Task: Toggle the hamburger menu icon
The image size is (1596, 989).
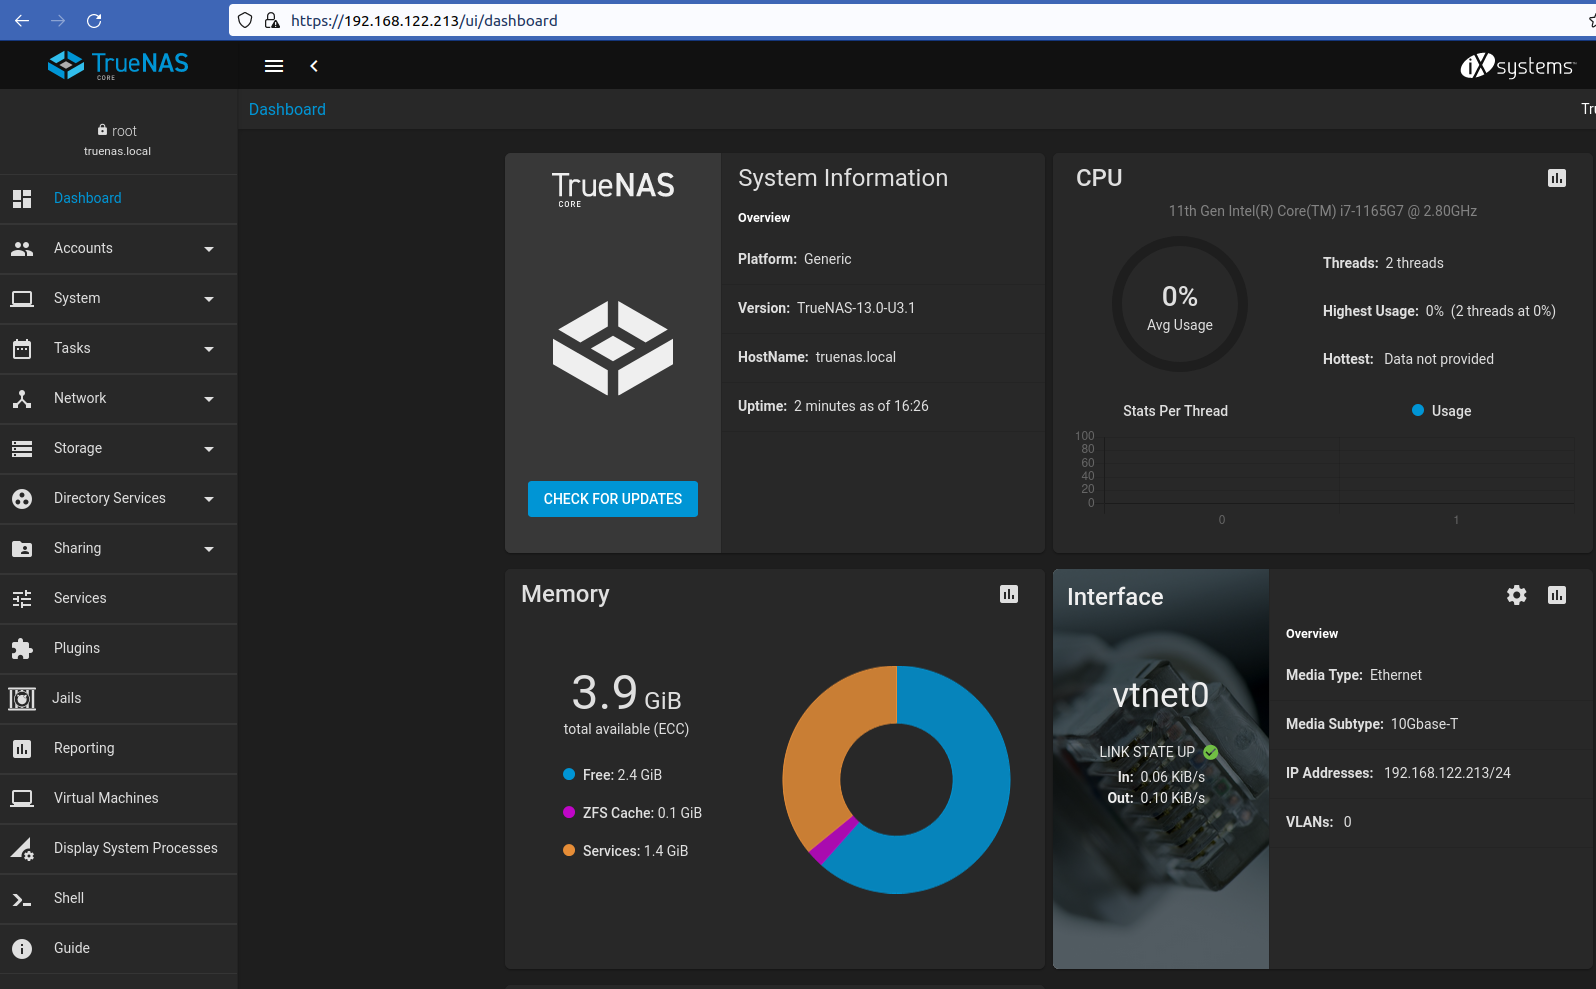Action: (273, 66)
